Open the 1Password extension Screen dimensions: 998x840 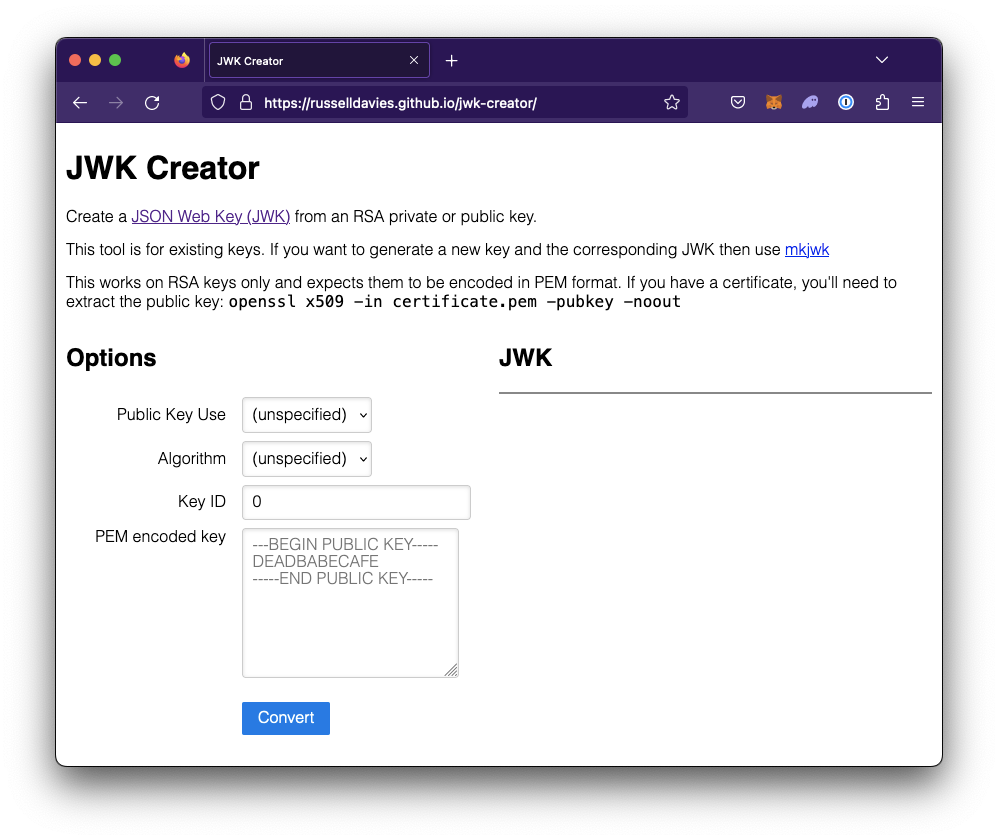[846, 102]
